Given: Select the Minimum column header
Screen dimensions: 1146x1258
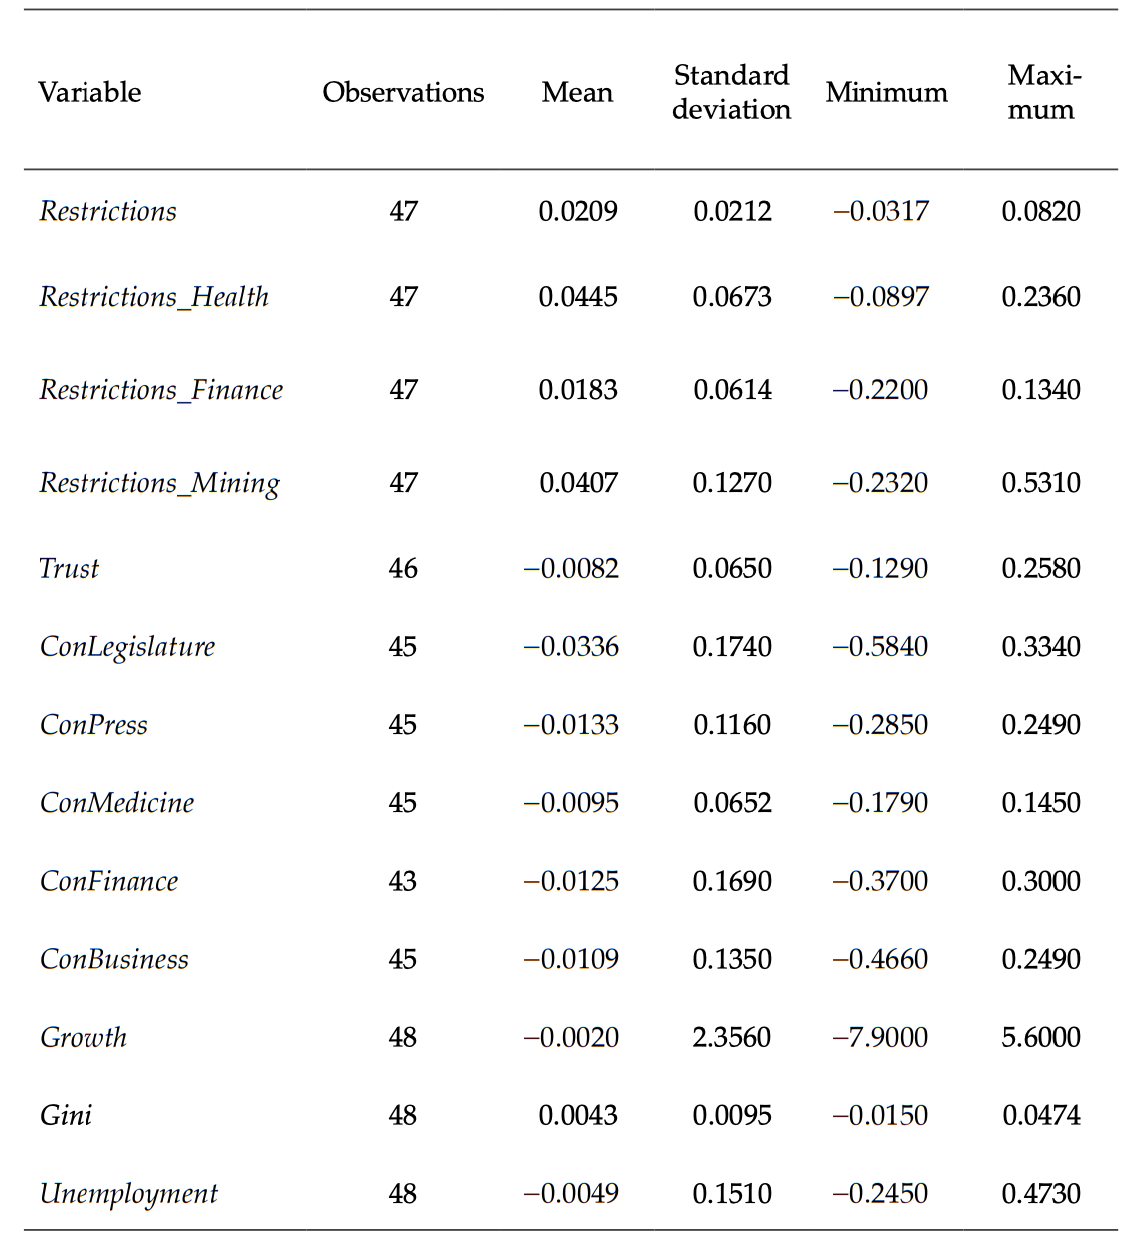Looking at the screenshot, I should tap(886, 93).
